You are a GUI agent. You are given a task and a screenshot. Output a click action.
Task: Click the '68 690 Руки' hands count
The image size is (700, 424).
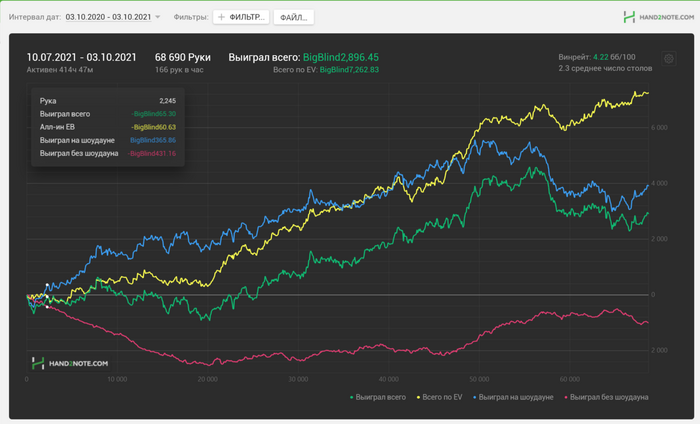click(x=183, y=57)
